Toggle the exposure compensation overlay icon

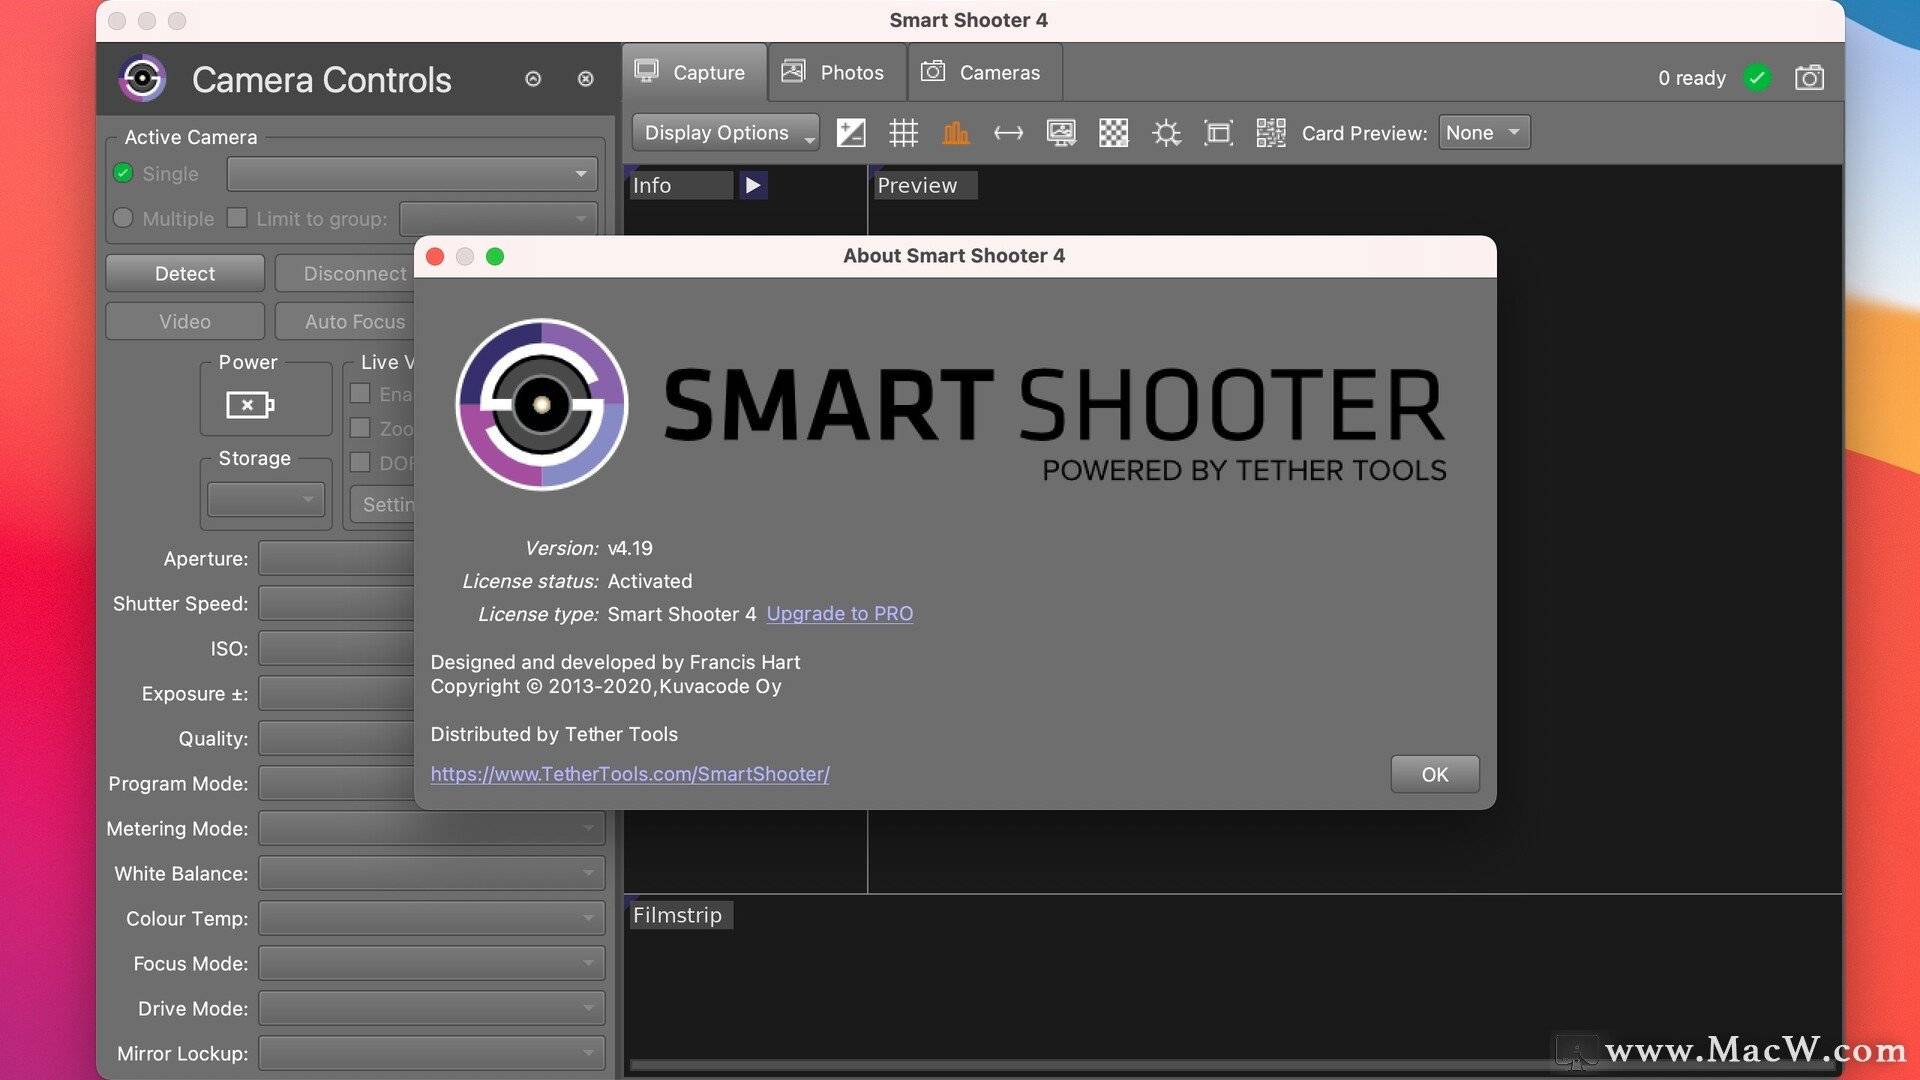851,133
